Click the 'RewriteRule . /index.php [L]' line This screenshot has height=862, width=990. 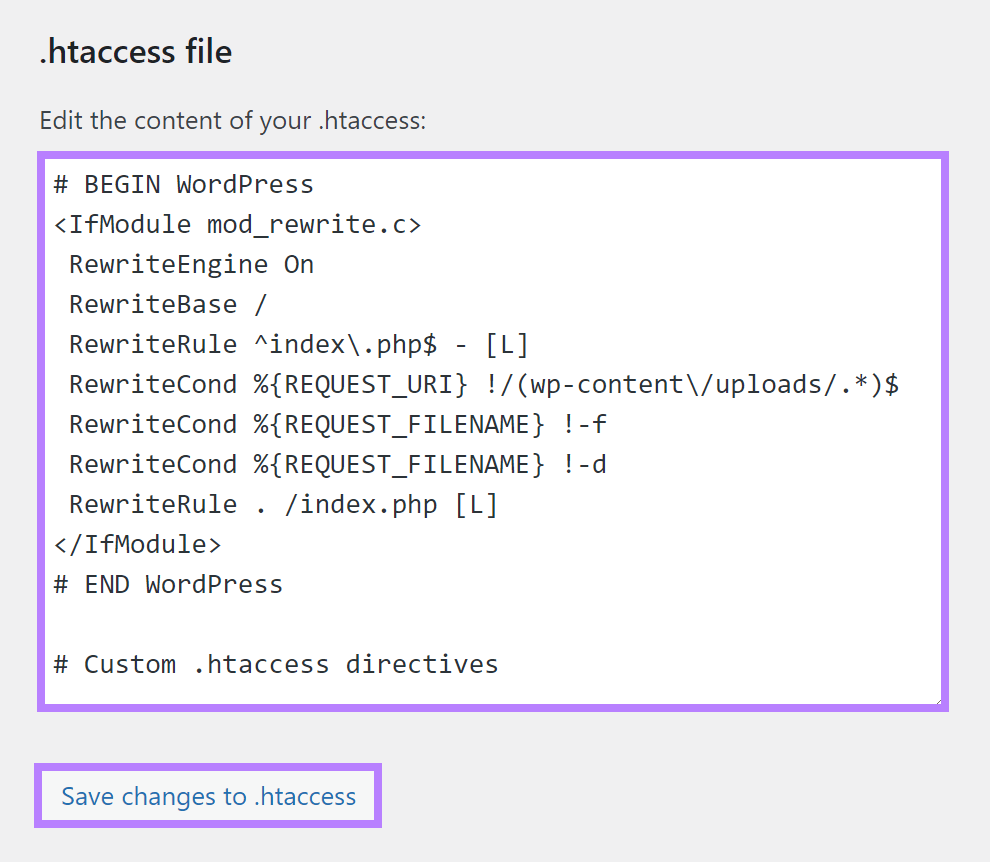click(x=283, y=505)
